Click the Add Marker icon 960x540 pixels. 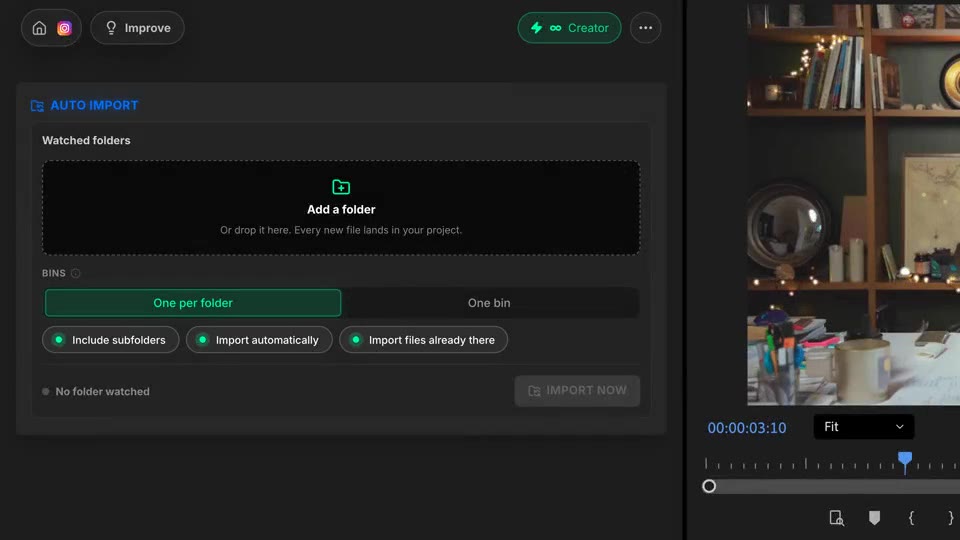pos(874,518)
